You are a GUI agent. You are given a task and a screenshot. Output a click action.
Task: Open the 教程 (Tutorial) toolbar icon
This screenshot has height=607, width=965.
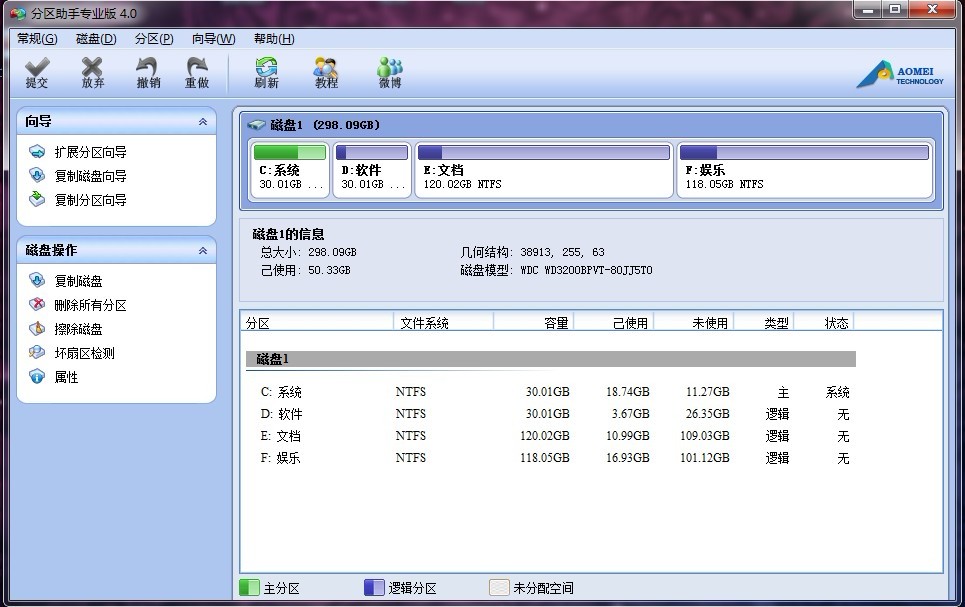(x=326, y=72)
